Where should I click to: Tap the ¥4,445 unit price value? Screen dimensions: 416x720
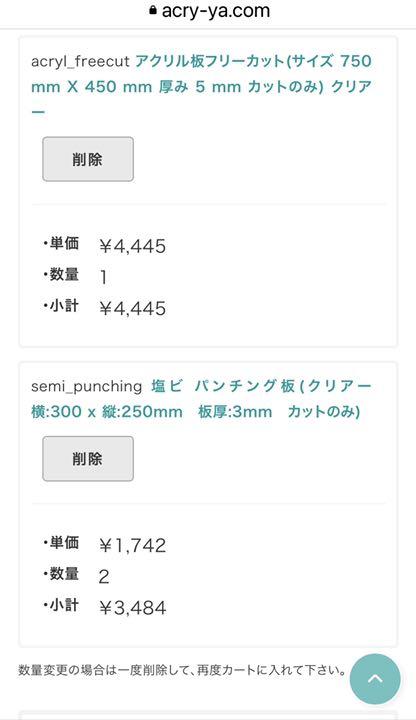pyautogui.click(x=133, y=246)
